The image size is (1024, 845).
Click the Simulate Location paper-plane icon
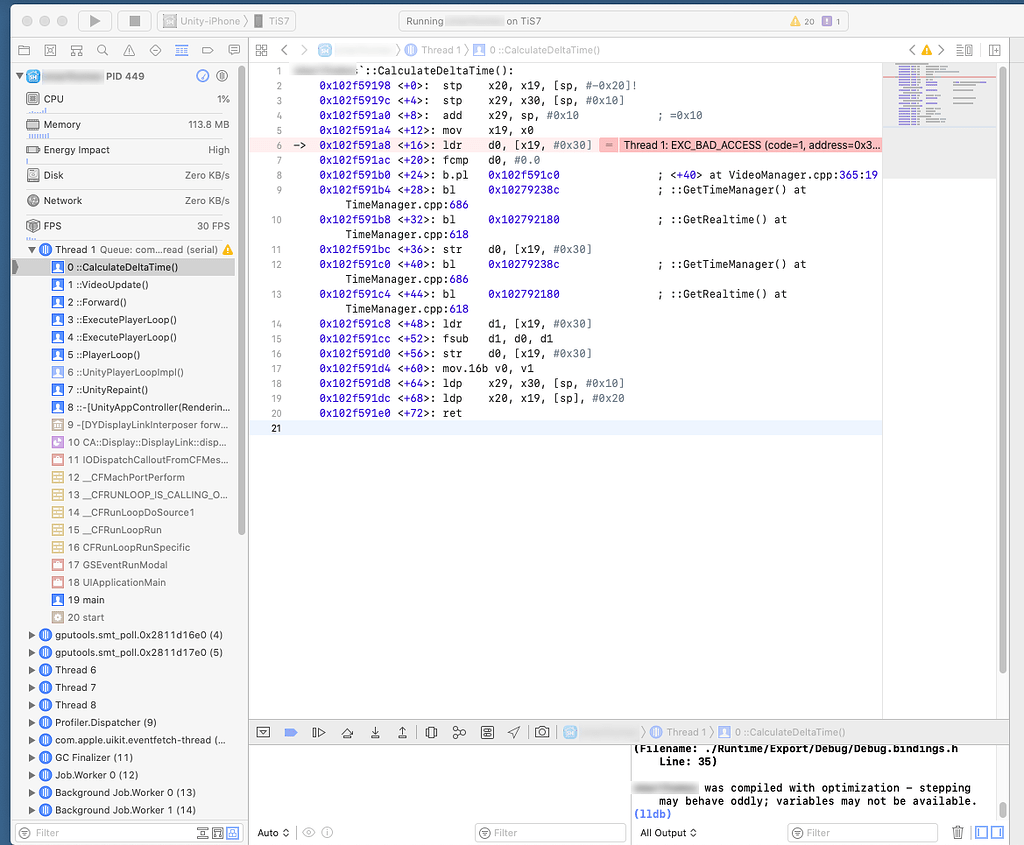pos(514,732)
